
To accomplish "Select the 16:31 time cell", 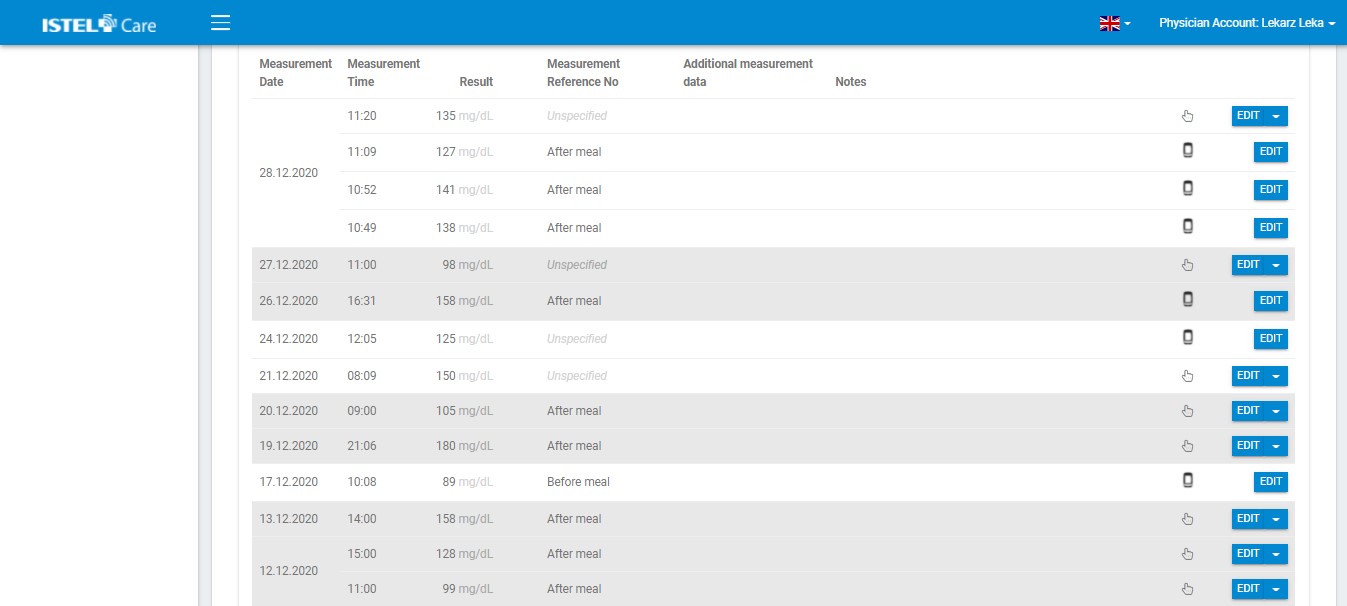I will click(362, 301).
